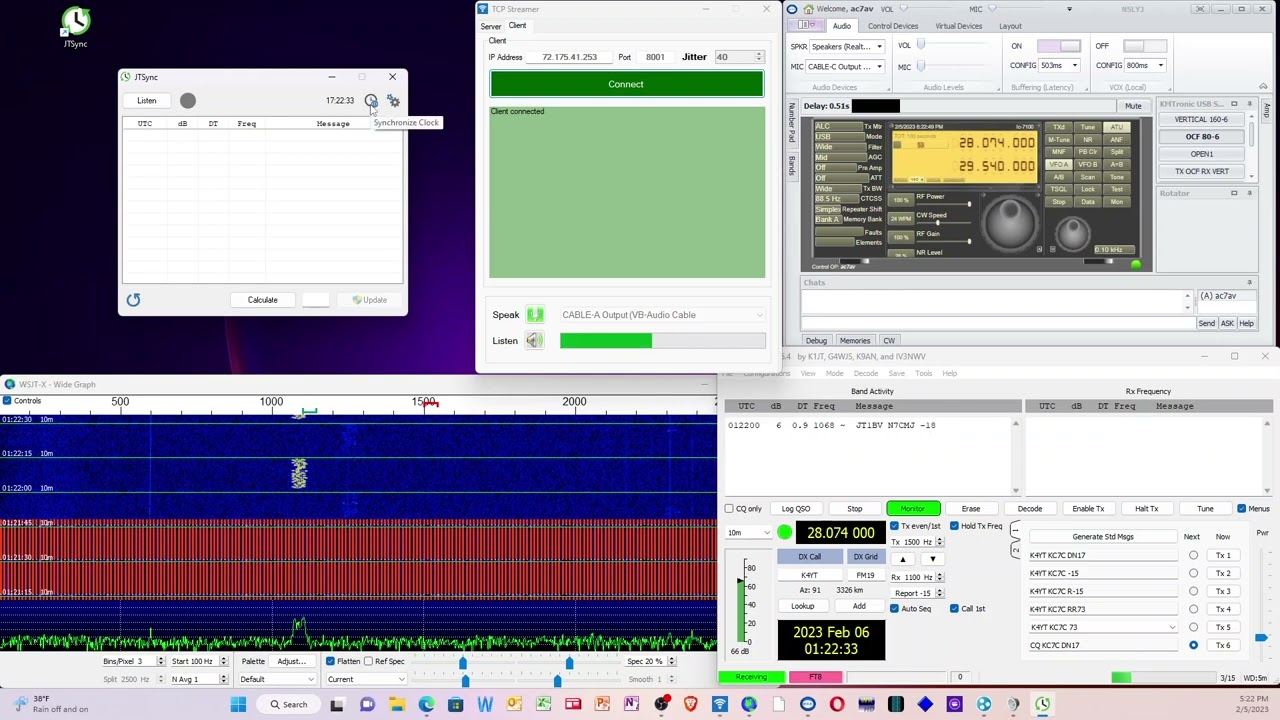Click the down arrow frequency button in WSJT-X

[x=932, y=560]
